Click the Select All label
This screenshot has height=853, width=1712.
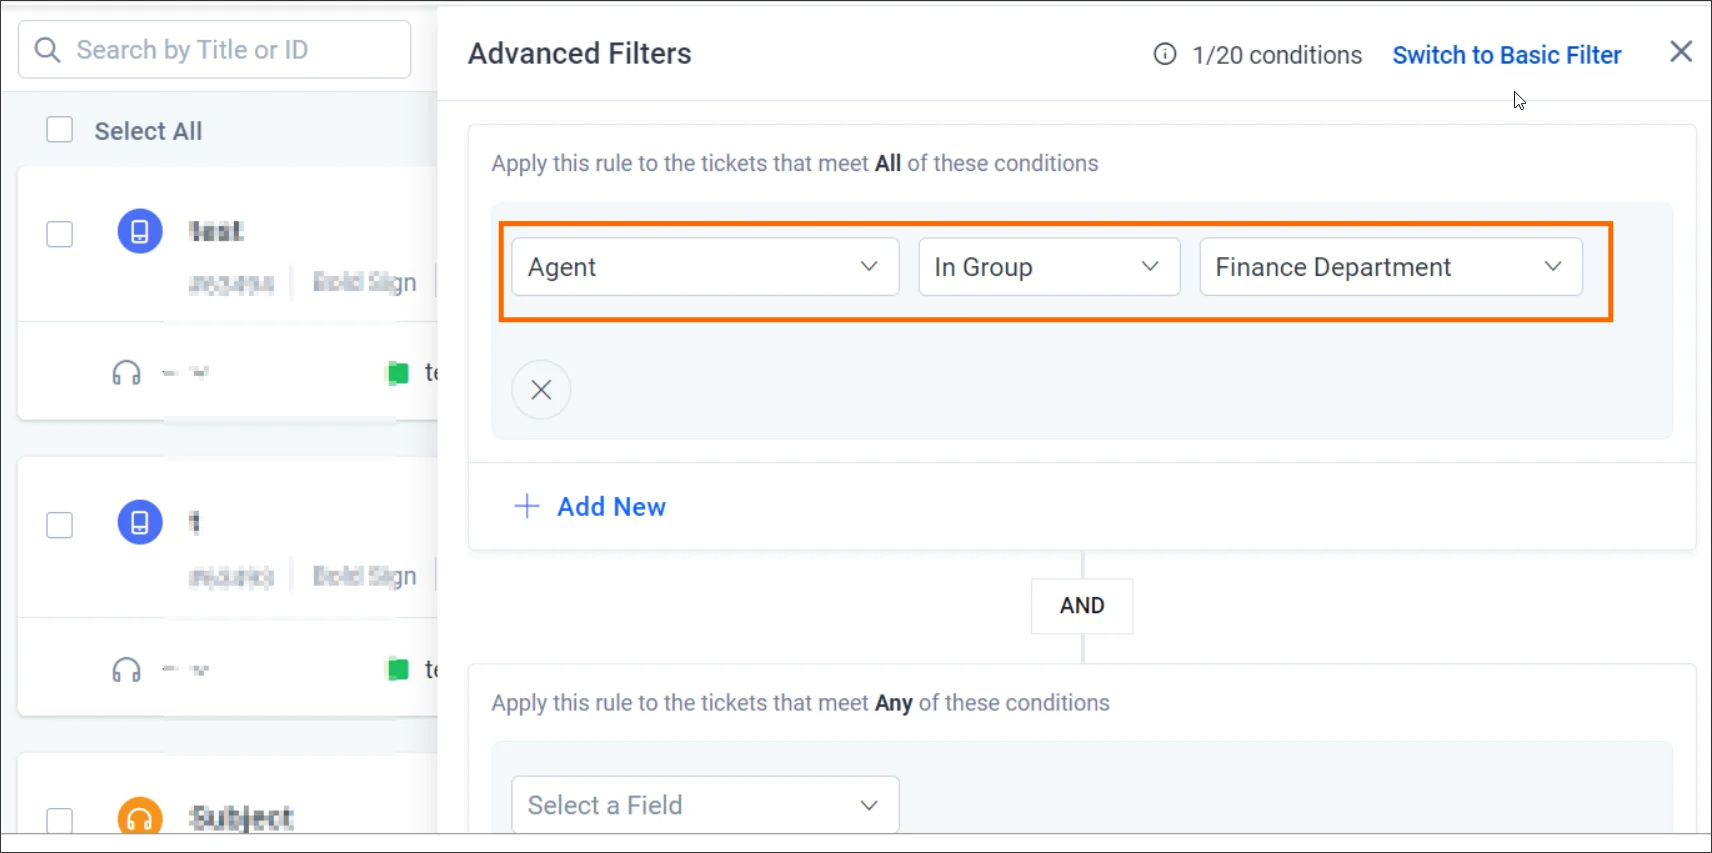pyautogui.click(x=148, y=131)
